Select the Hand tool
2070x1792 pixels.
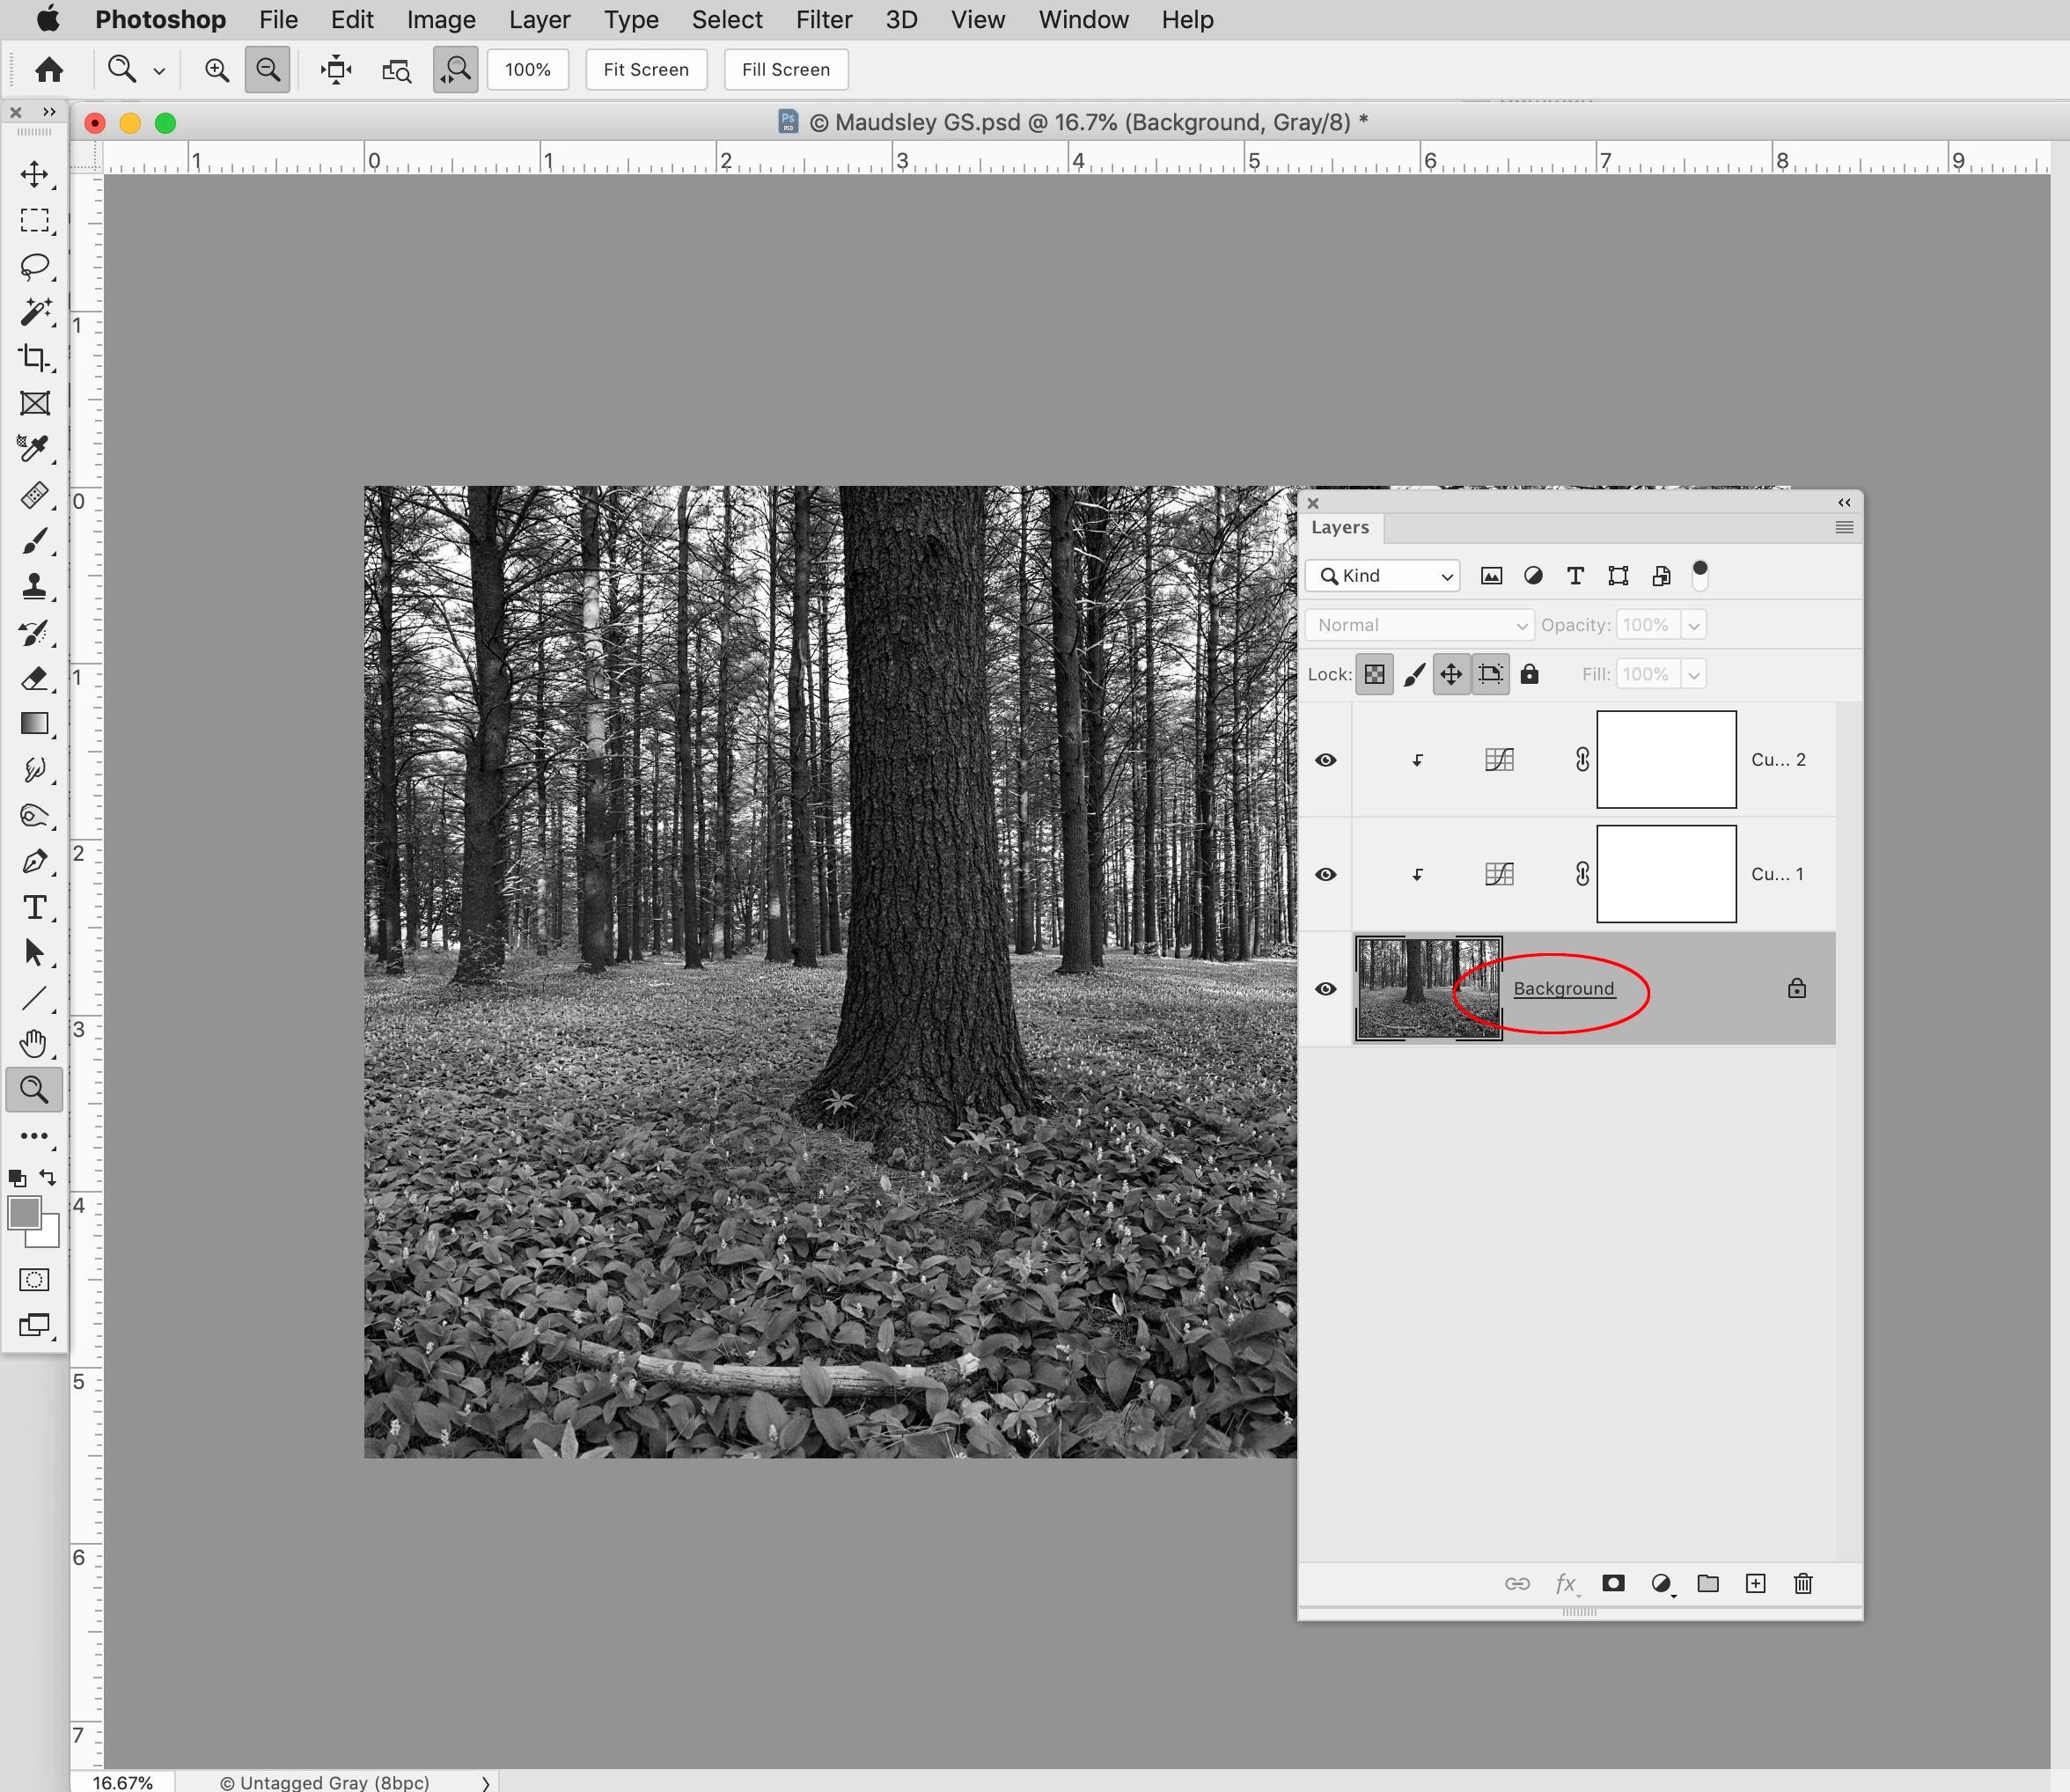point(34,1043)
